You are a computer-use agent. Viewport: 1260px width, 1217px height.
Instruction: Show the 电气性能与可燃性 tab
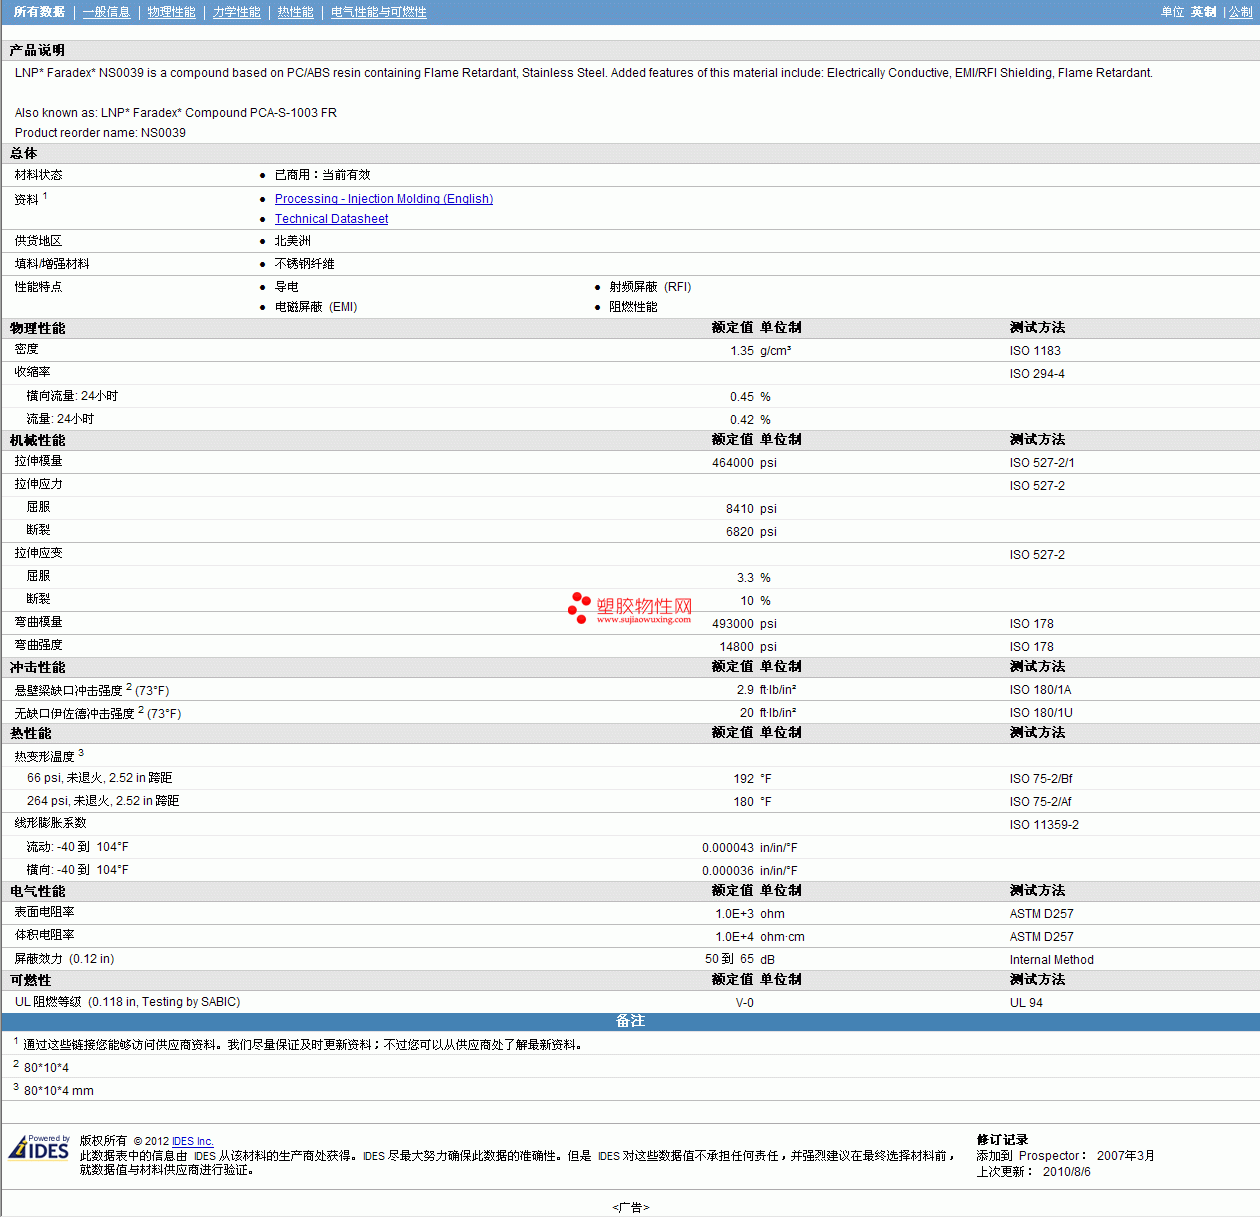pos(379,12)
